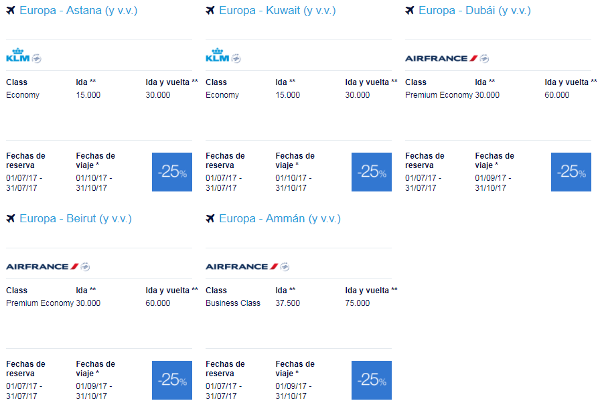Click the airplane icon beside Europa - Astana

point(11,10)
